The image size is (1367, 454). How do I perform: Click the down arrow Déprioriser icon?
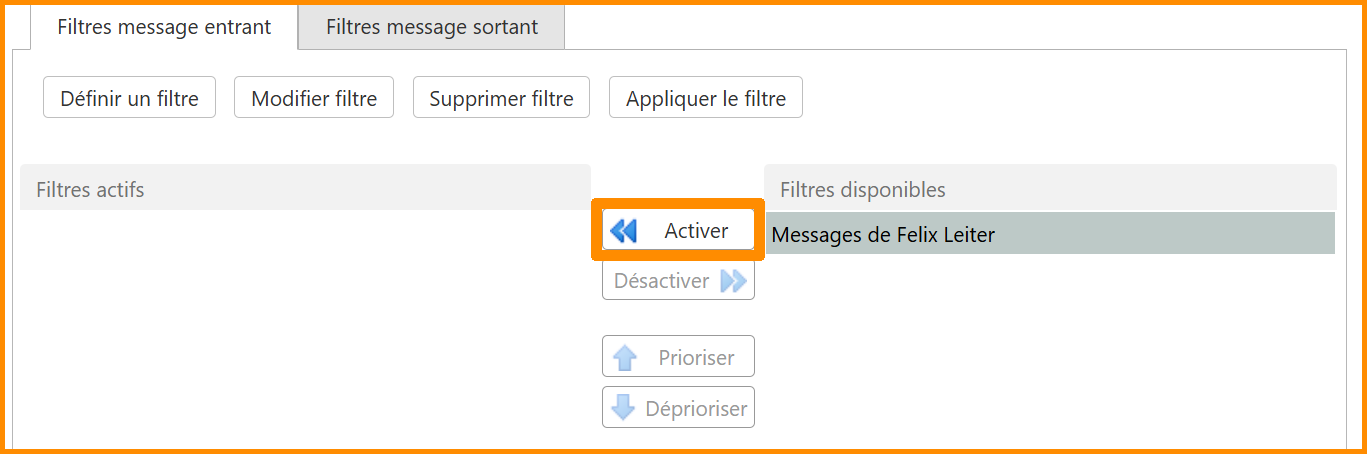click(624, 408)
